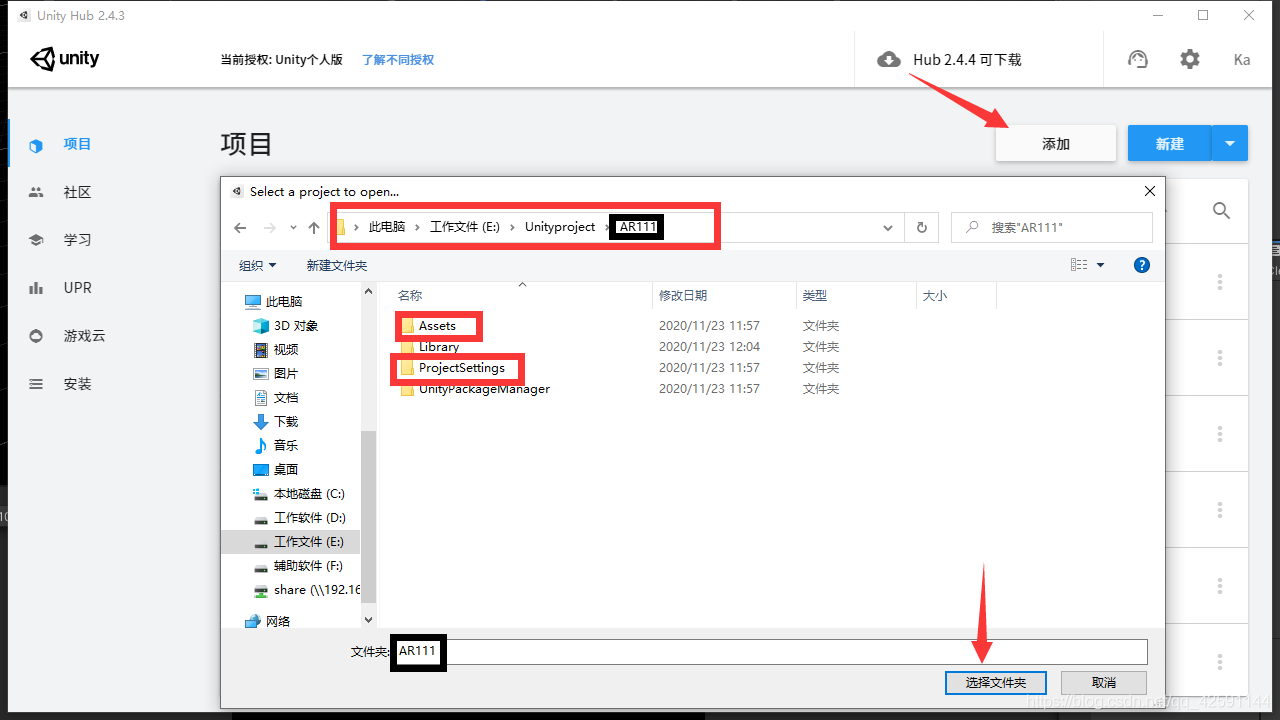Open the 项目 projects tab in sidebar
1280x720 pixels.
[x=77, y=144]
